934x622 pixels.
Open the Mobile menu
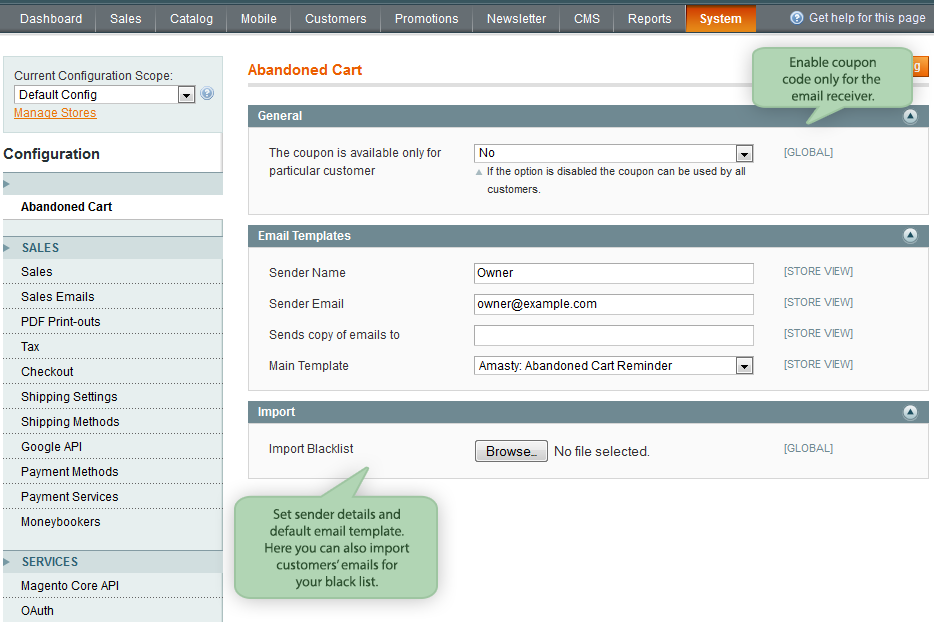[x=259, y=18]
